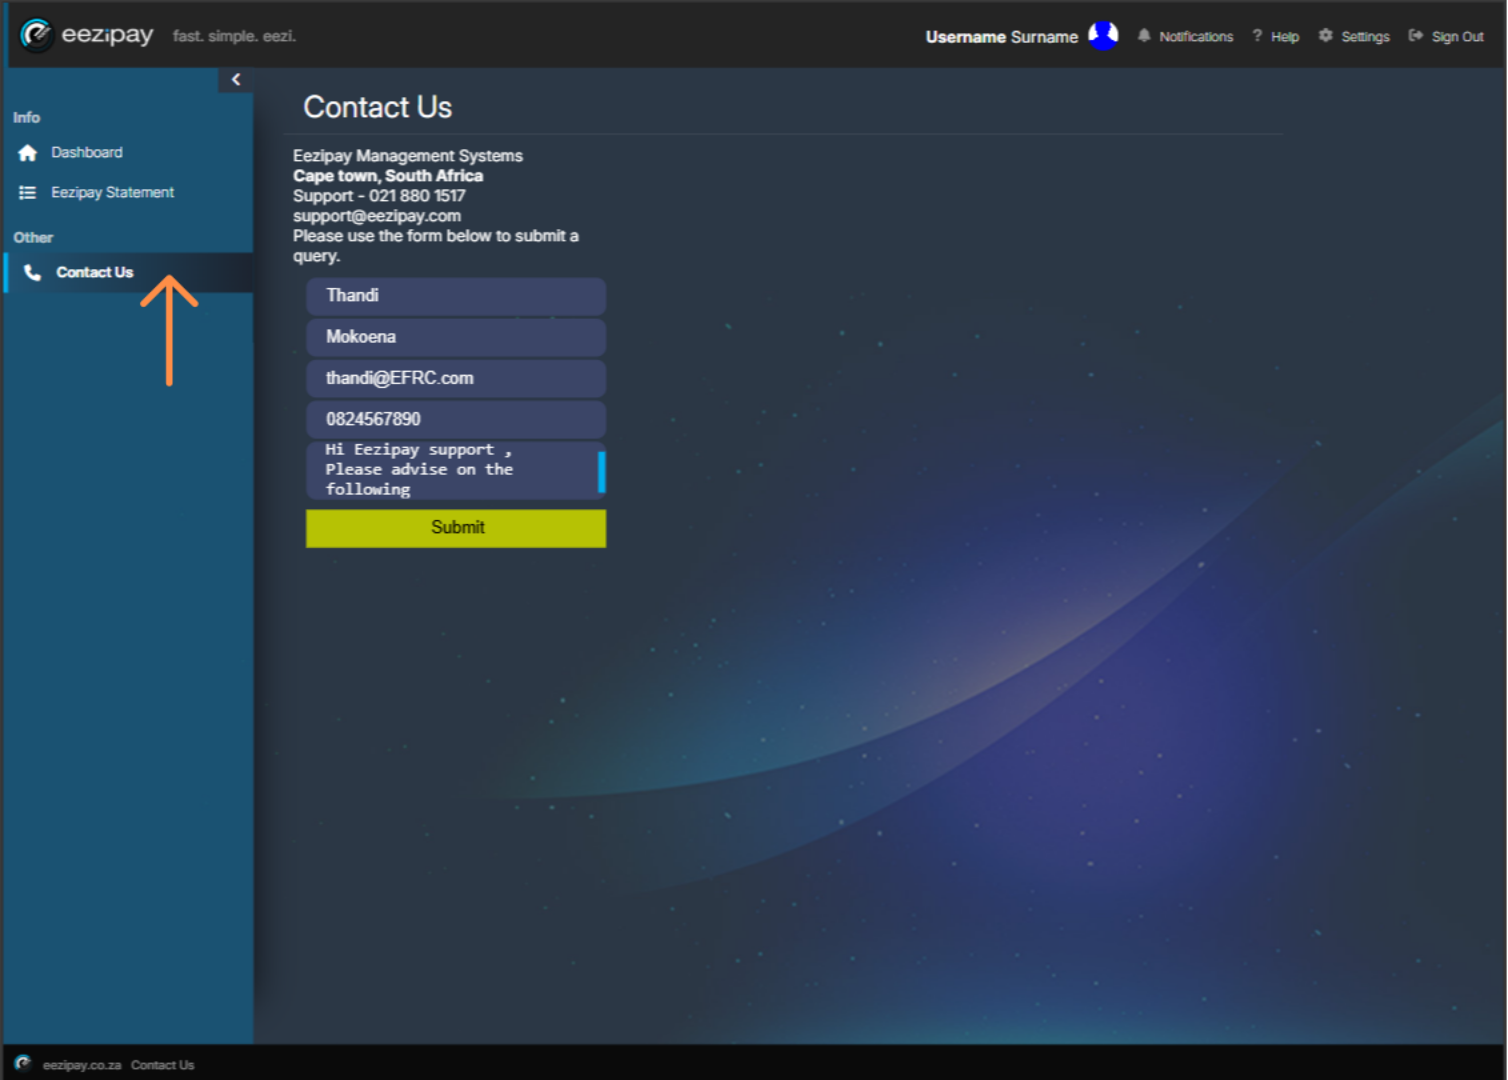Click the Contact Us footer link
1508x1080 pixels.
coord(162,1065)
